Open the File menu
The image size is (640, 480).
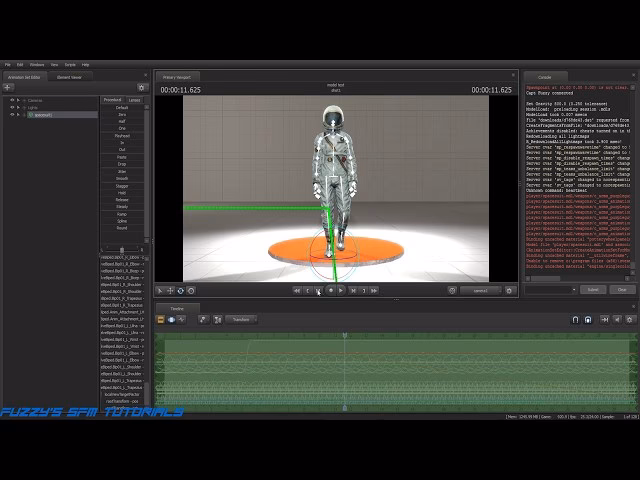(x=7, y=65)
